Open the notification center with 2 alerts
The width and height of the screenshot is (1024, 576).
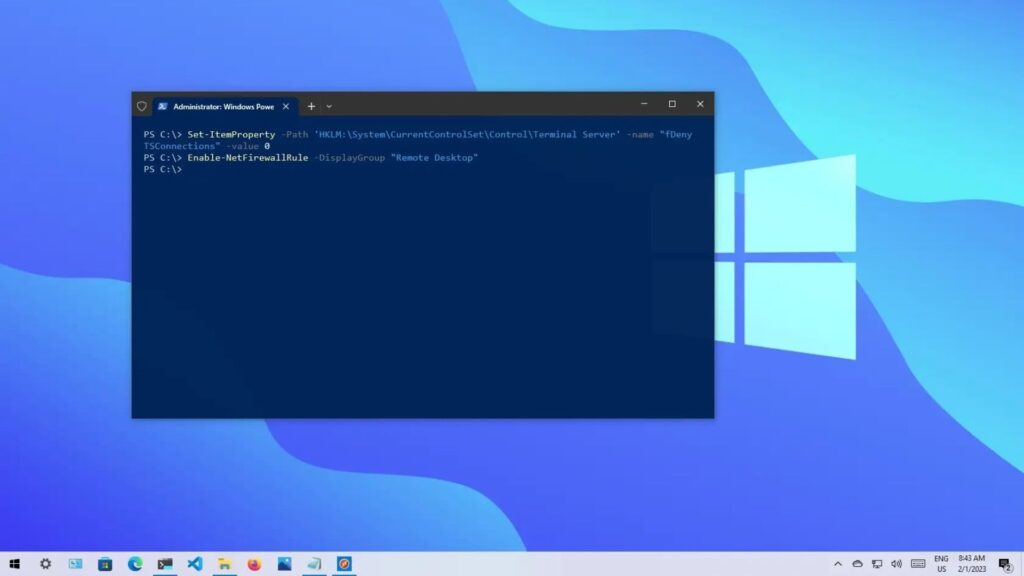pos(1004,564)
